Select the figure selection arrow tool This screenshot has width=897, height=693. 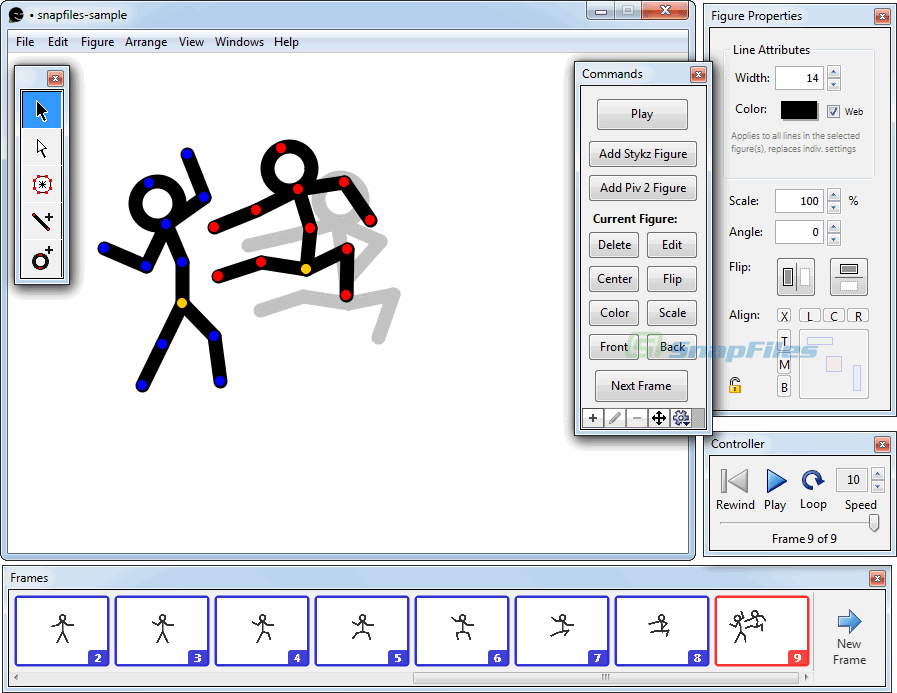coord(40,110)
